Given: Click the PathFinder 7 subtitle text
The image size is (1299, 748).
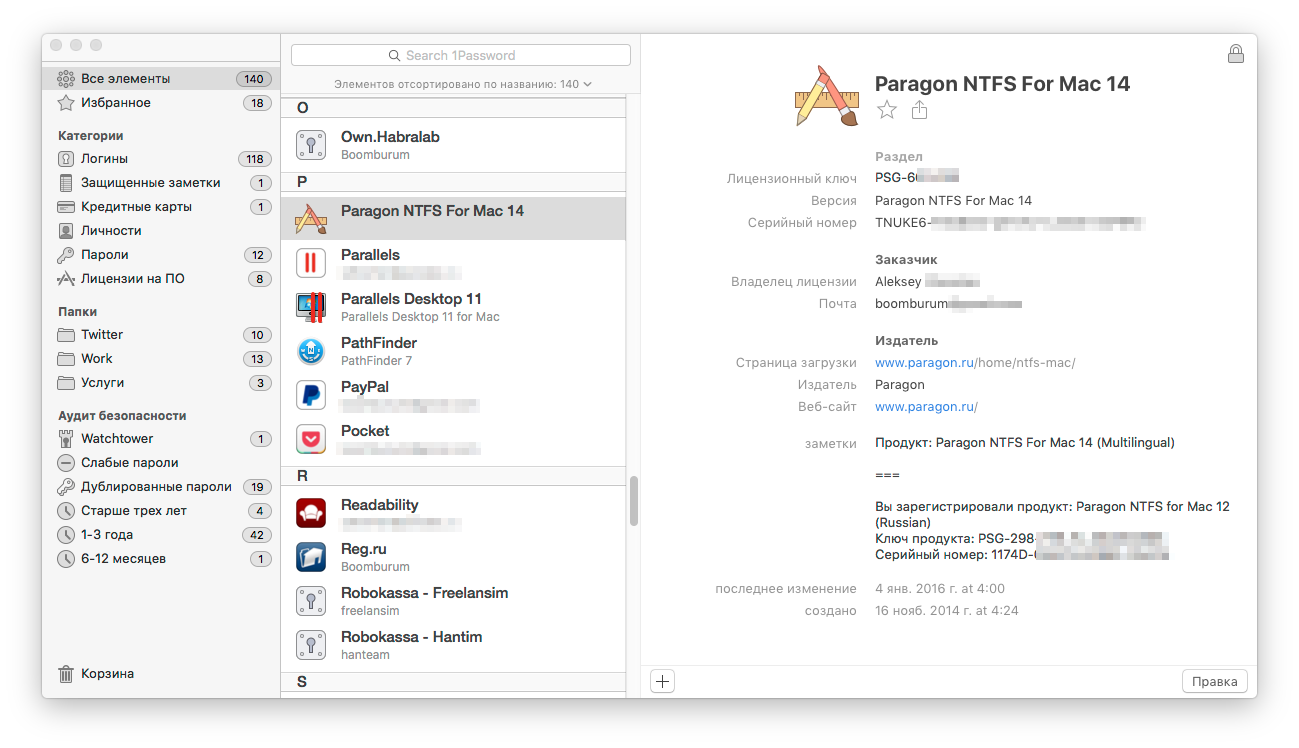Looking at the screenshot, I should [x=376, y=361].
